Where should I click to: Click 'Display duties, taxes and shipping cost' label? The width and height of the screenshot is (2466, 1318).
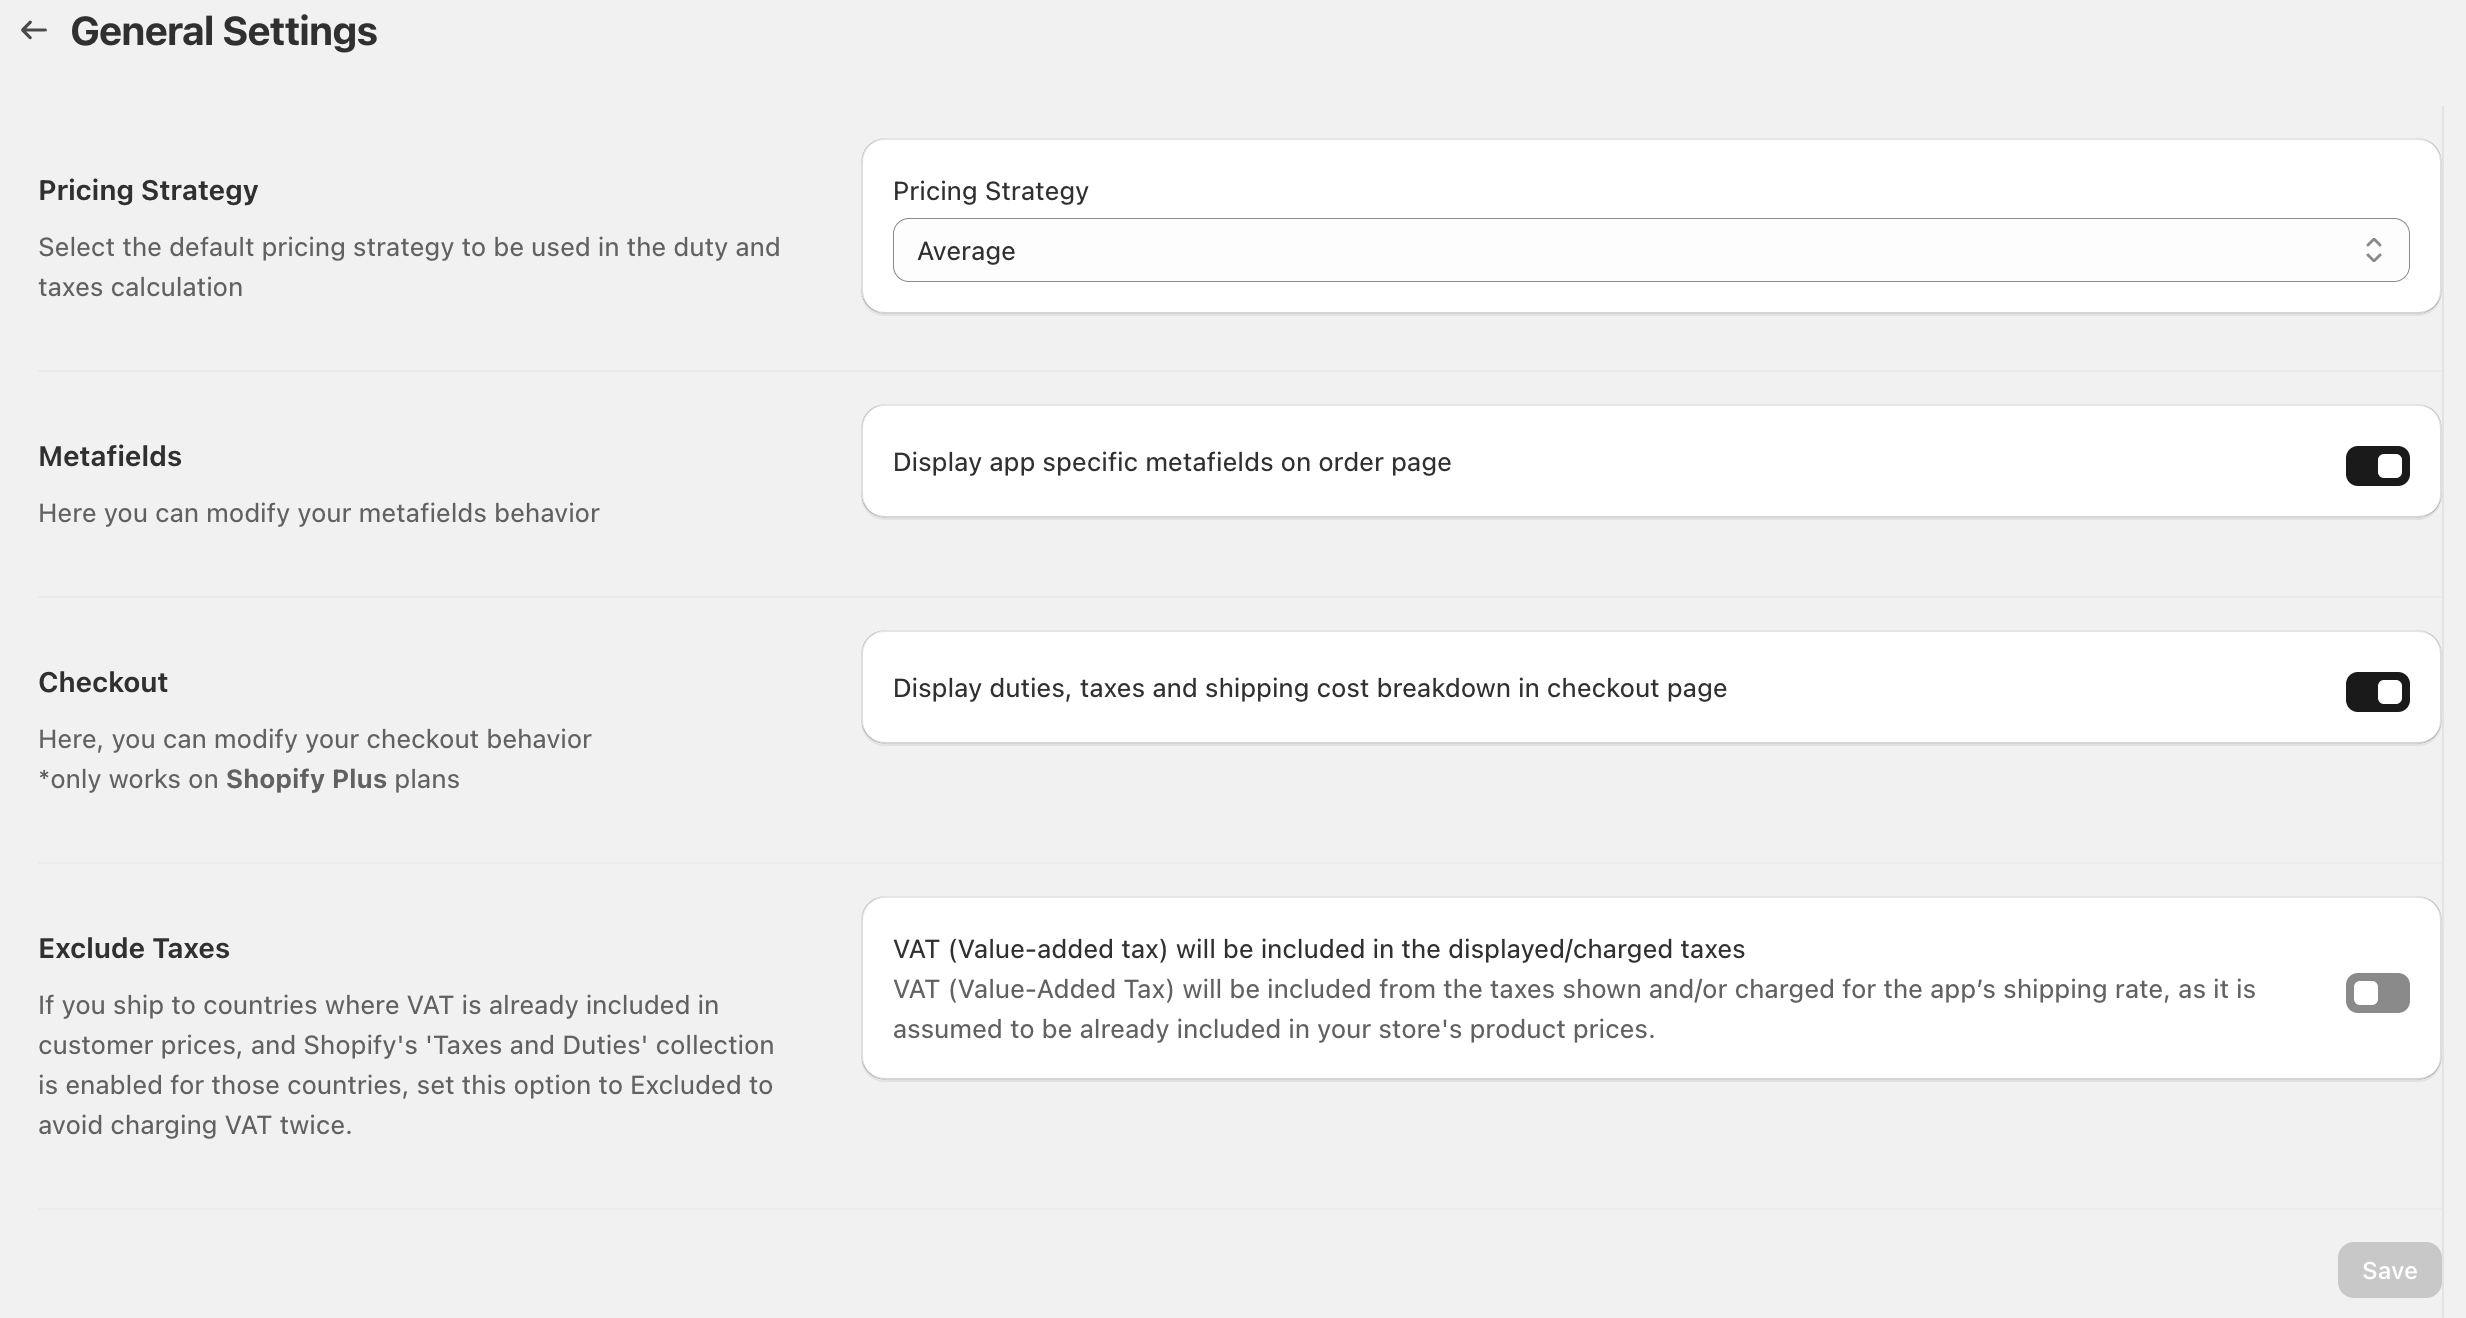coord(1310,688)
